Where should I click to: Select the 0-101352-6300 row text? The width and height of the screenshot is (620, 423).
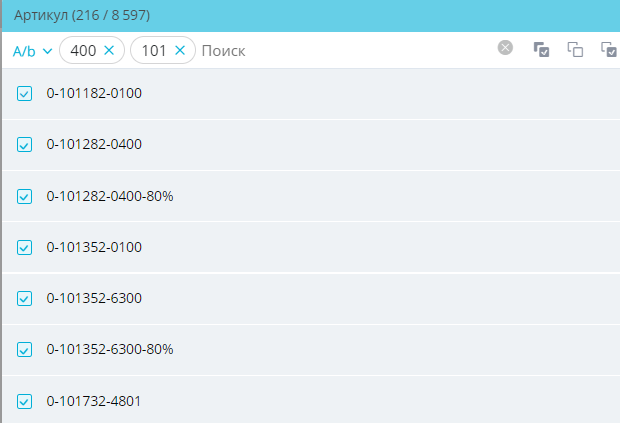pos(94,298)
